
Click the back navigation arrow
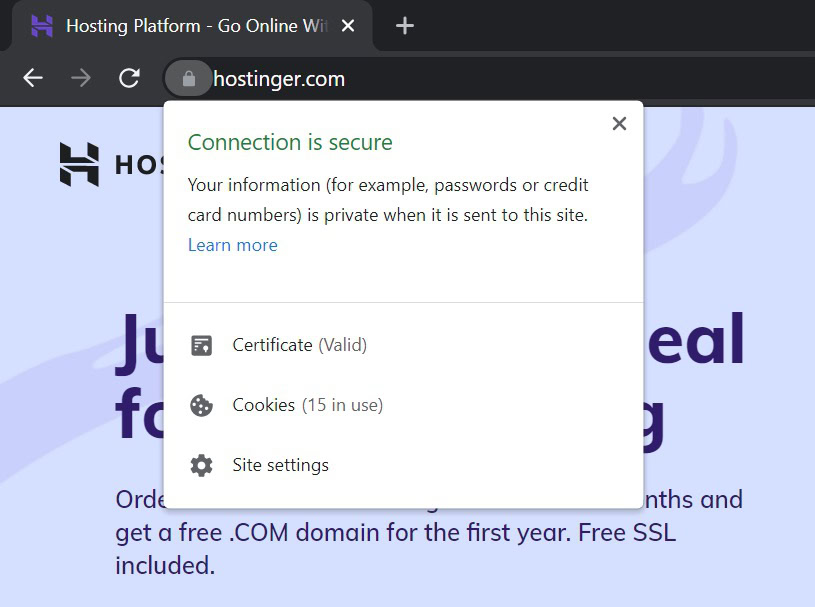(x=31, y=77)
